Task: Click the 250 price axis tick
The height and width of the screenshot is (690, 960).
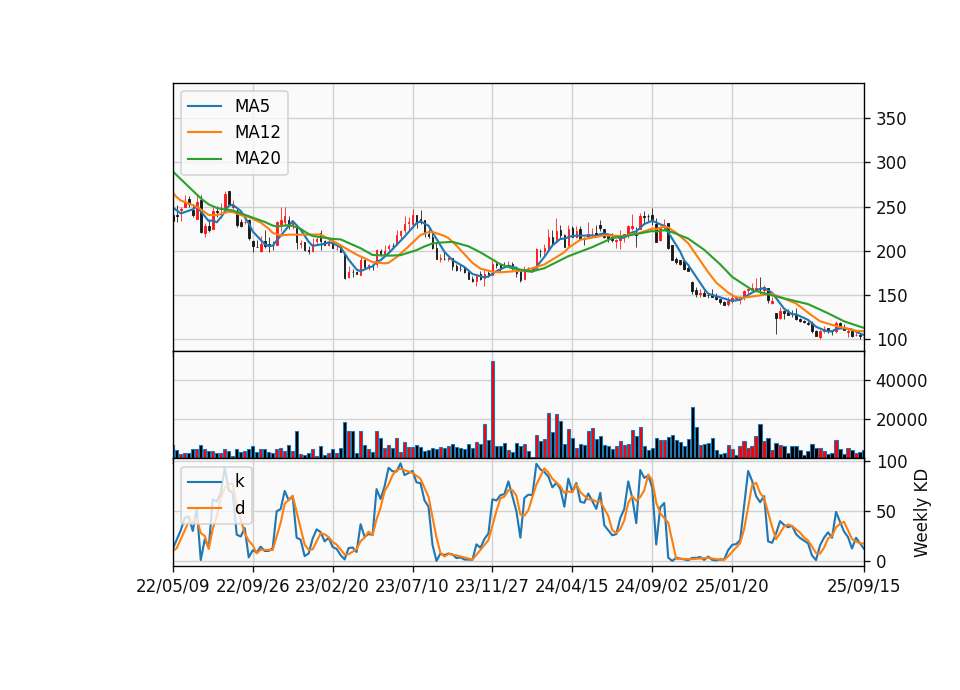Action: click(891, 208)
